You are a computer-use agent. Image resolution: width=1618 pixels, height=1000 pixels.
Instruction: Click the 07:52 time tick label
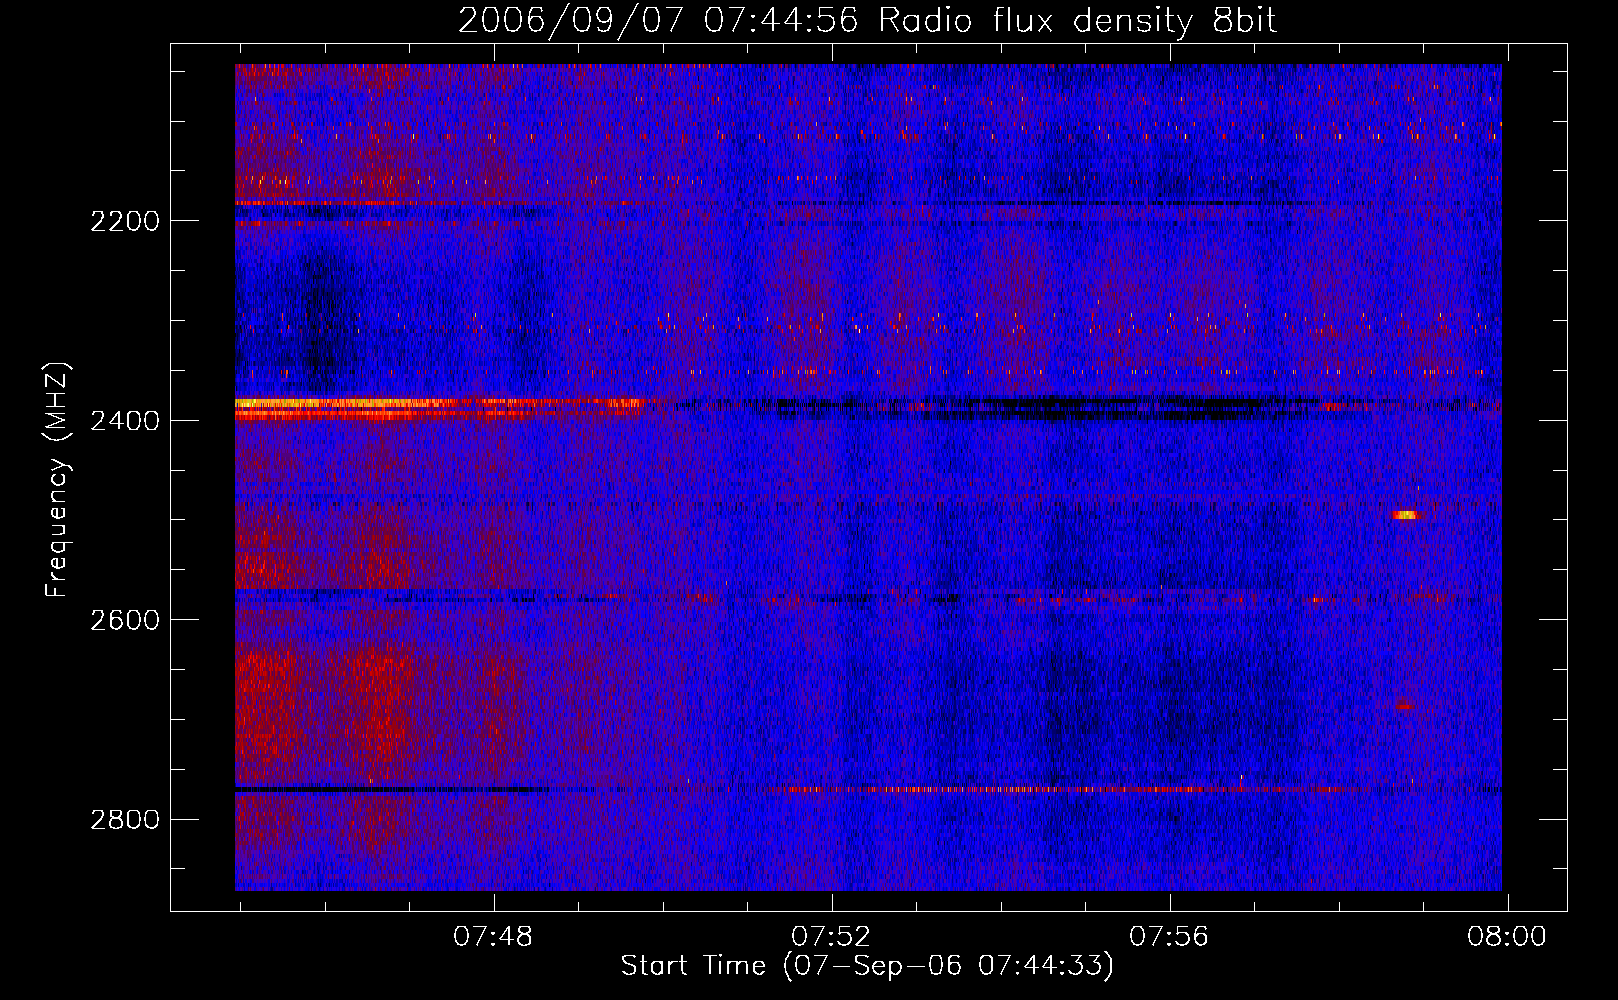pyautogui.click(x=831, y=937)
